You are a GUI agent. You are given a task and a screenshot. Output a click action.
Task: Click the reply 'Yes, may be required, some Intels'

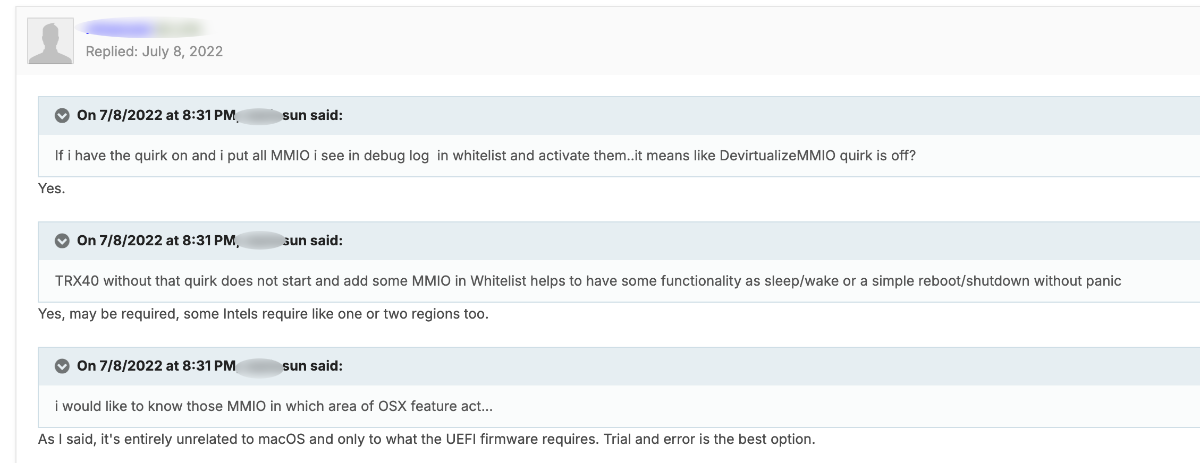(262, 314)
